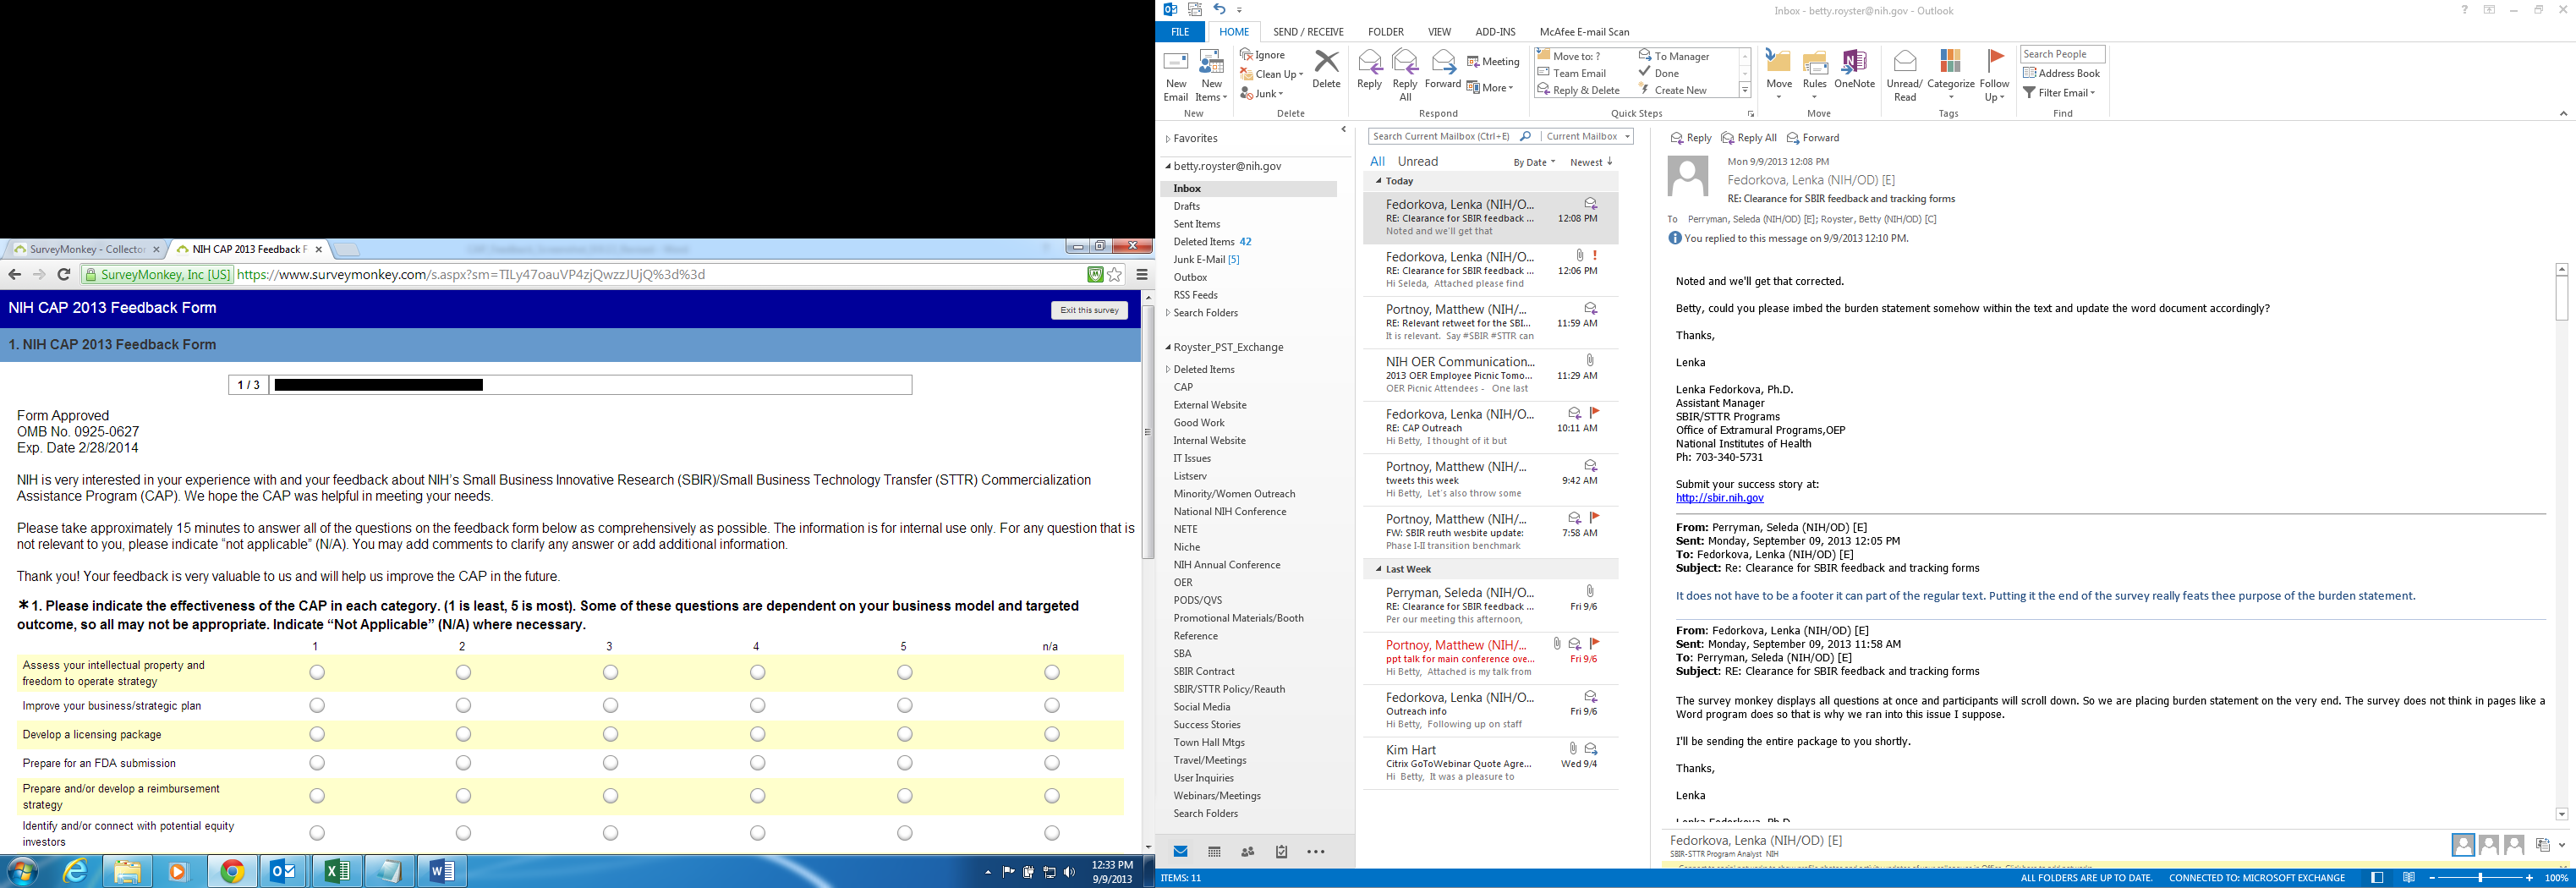Show Unread messages filter
Image resolution: width=2576 pixels, height=888 pixels.
(1417, 162)
